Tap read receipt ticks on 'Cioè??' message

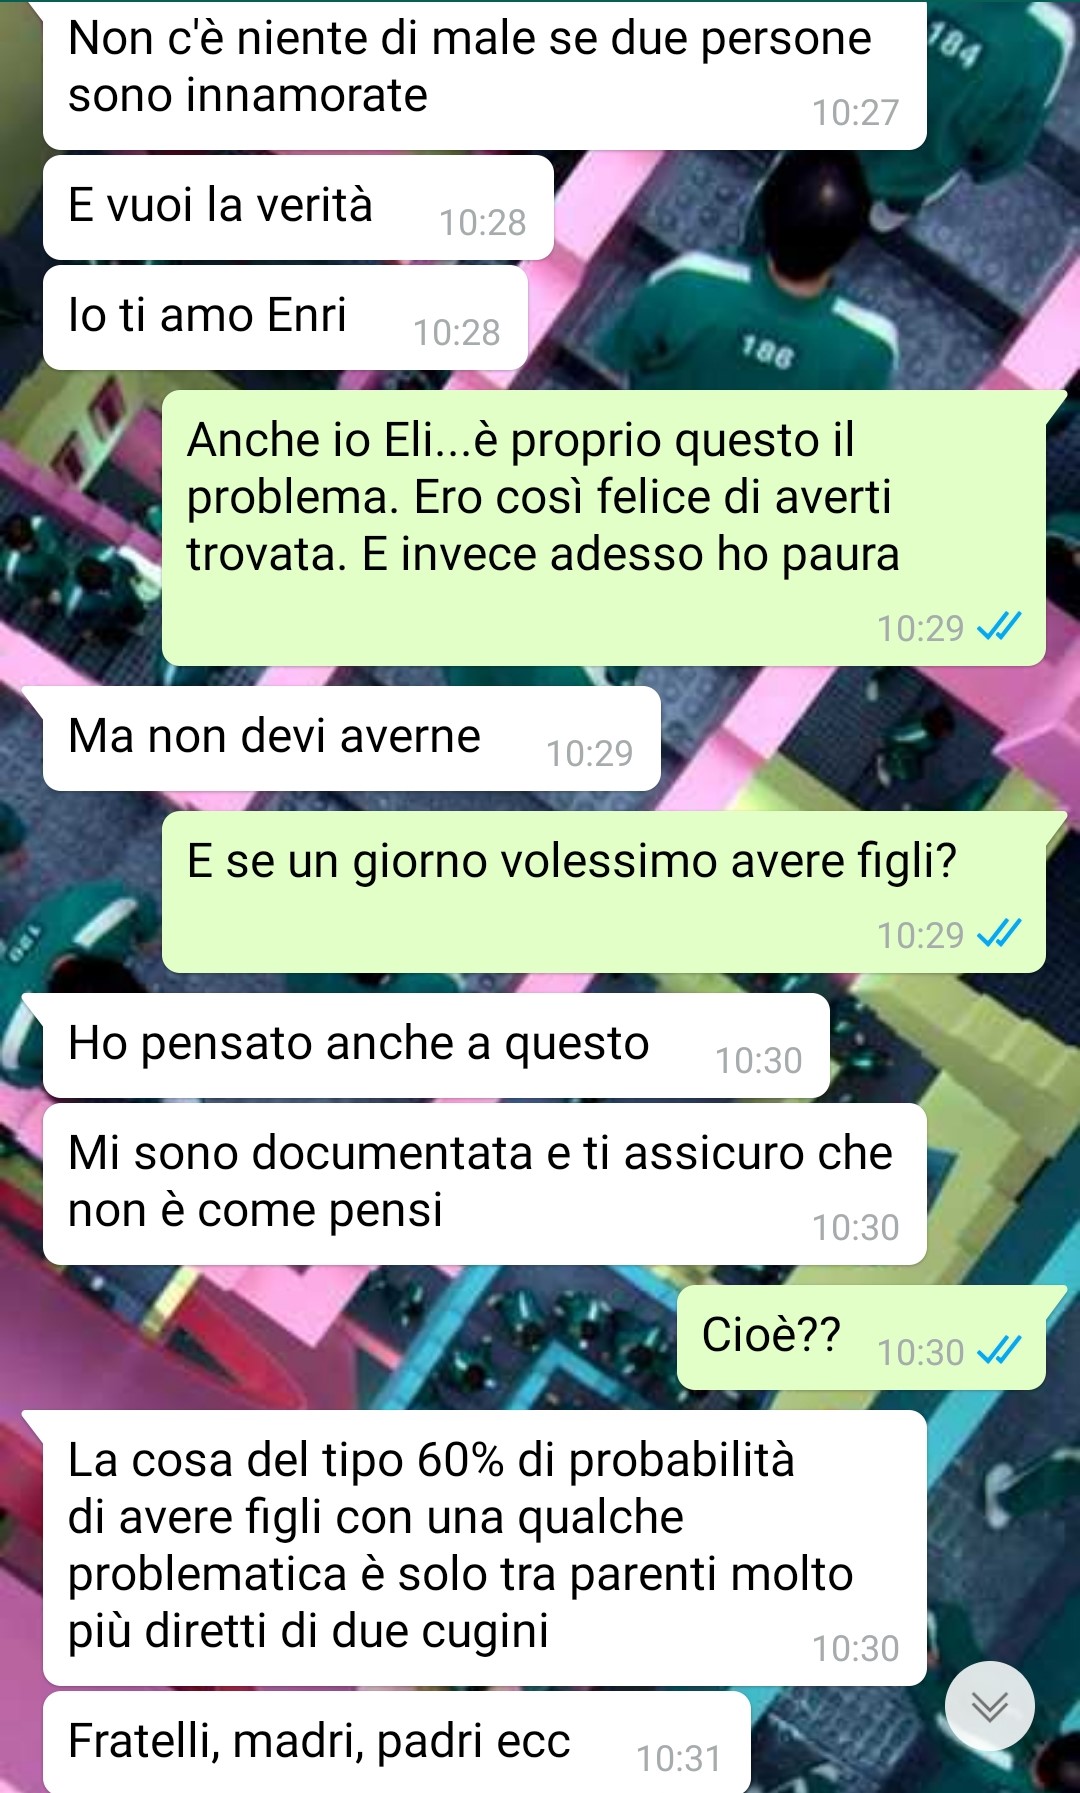coord(999,1351)
